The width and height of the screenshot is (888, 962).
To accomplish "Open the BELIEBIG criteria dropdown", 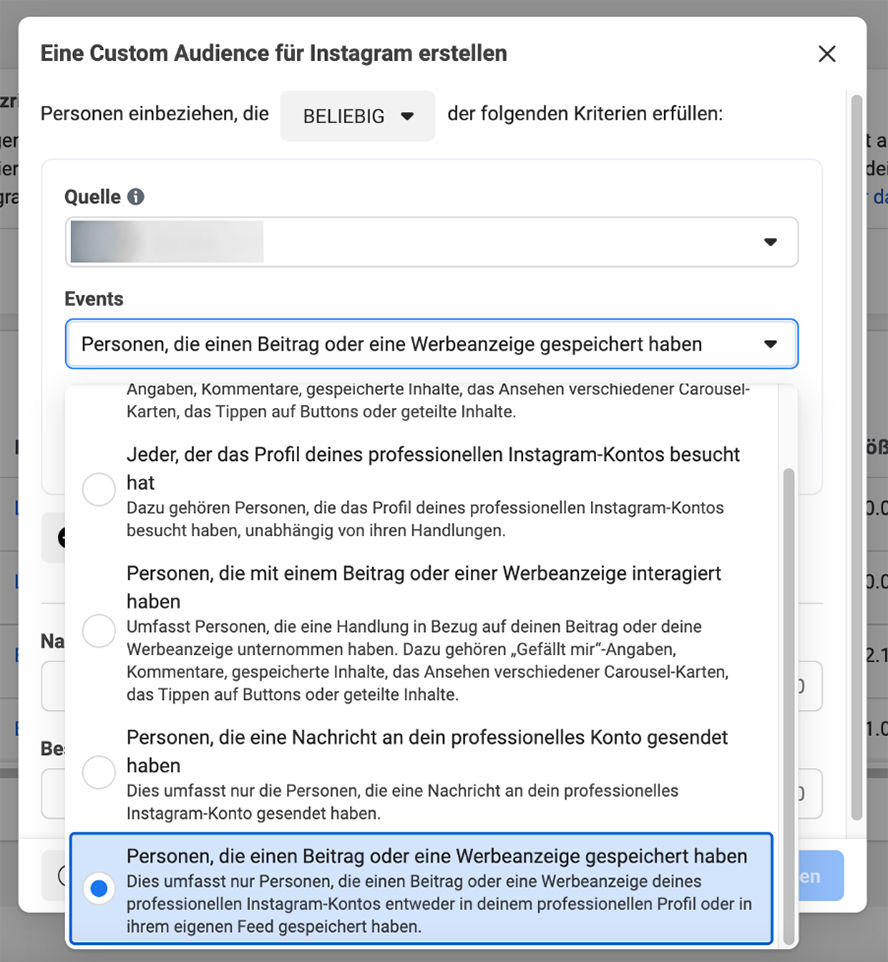I will (358, 115).
